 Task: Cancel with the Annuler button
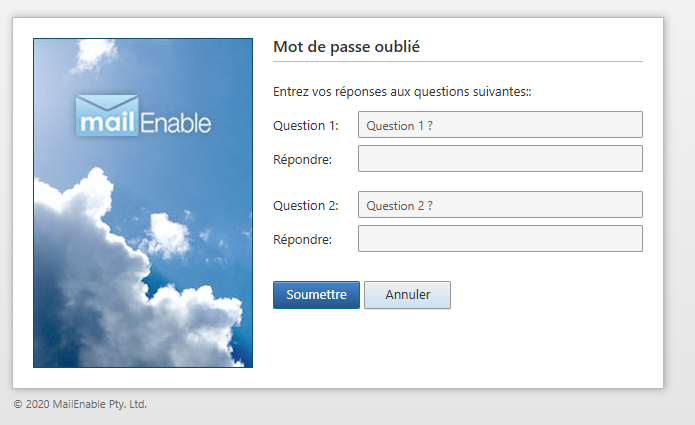point(407,295)
